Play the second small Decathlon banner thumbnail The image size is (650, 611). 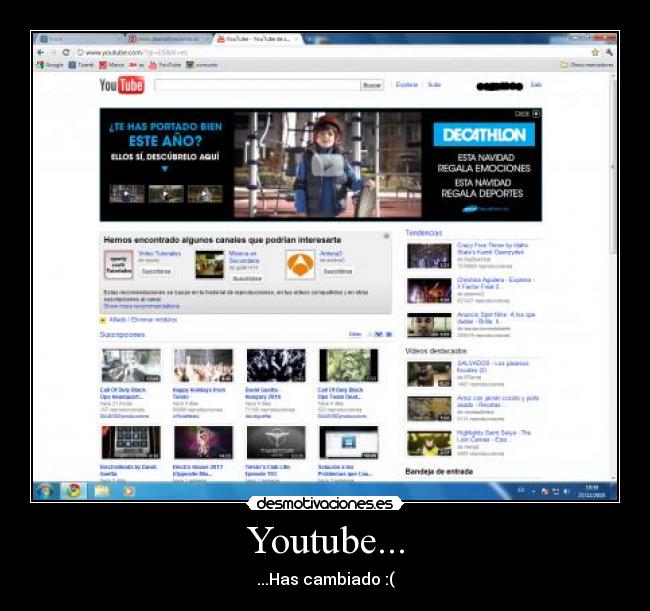click(166, 194)
